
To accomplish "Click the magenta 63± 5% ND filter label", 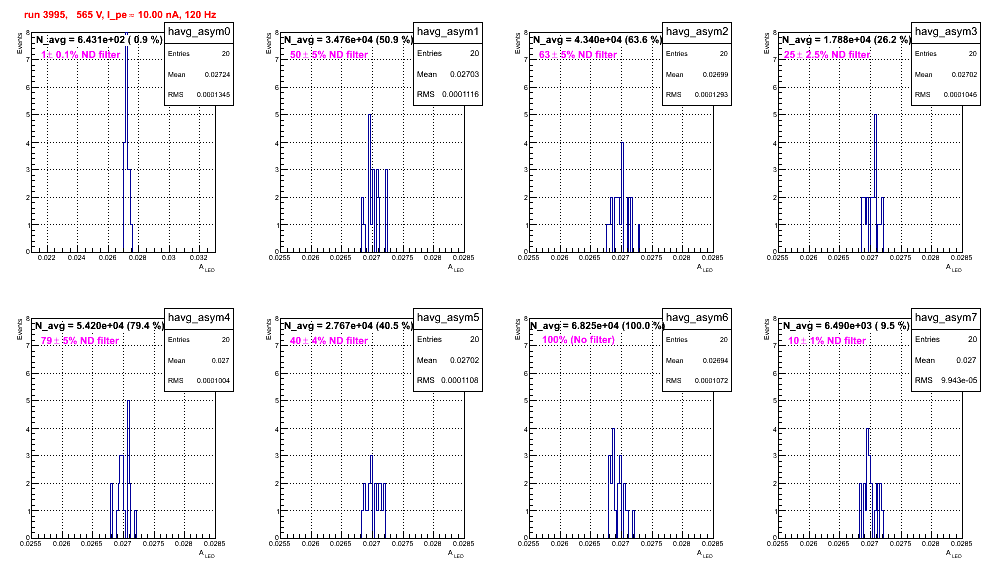I will 578,55.
